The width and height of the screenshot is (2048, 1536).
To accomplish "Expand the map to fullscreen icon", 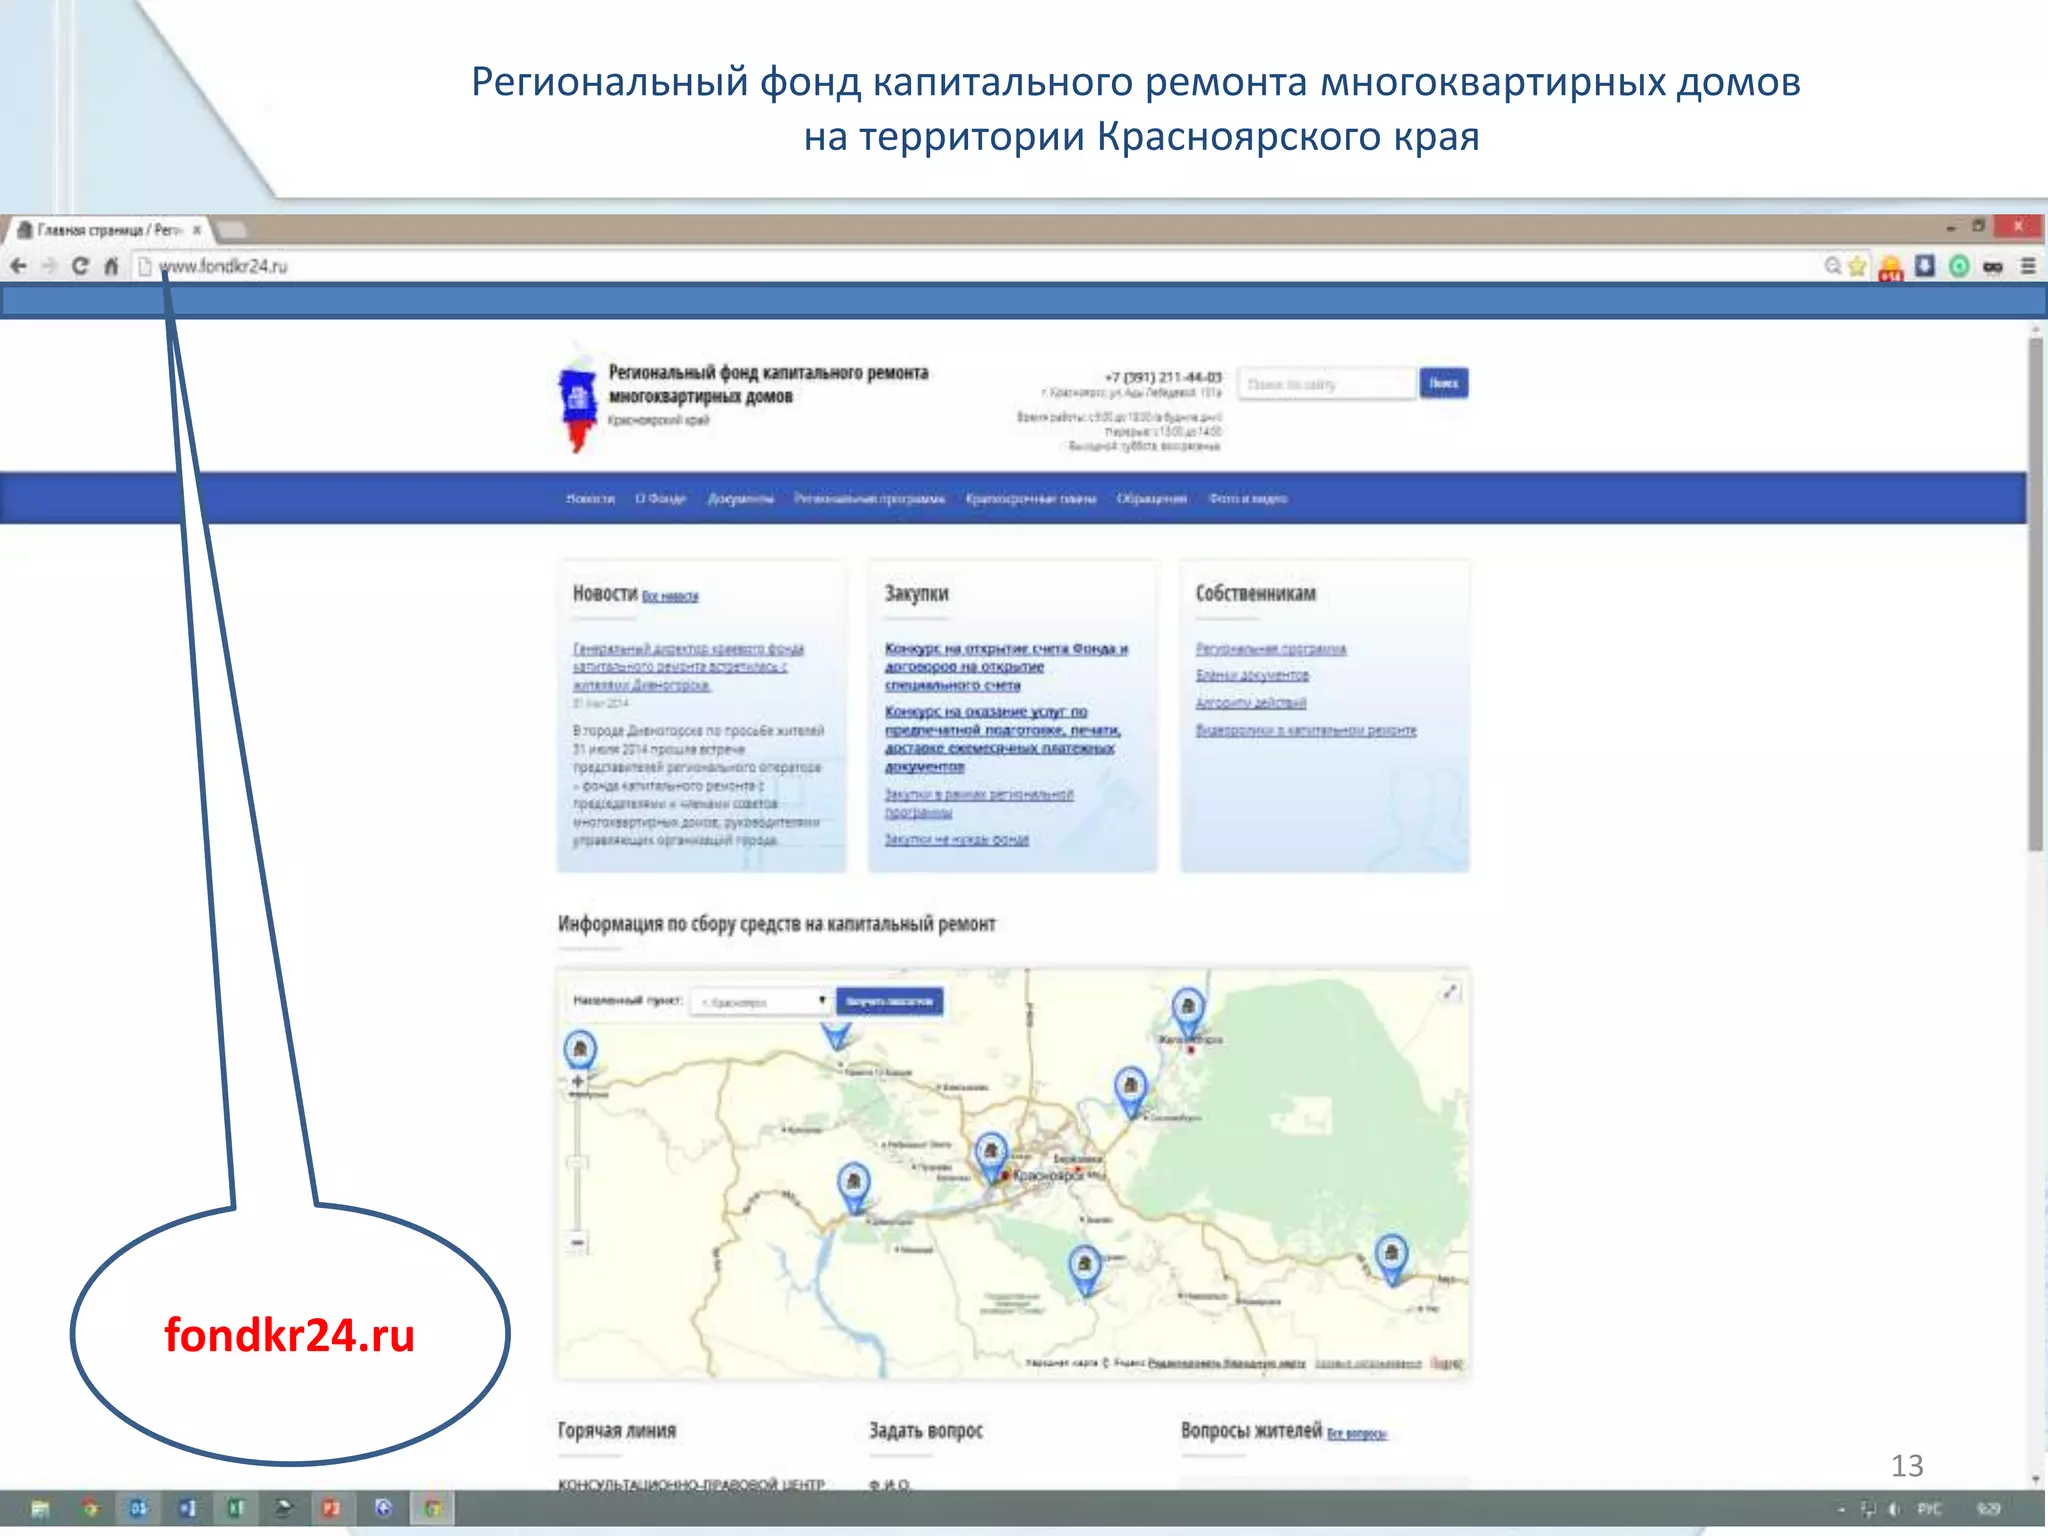I will coord(1449,991).
